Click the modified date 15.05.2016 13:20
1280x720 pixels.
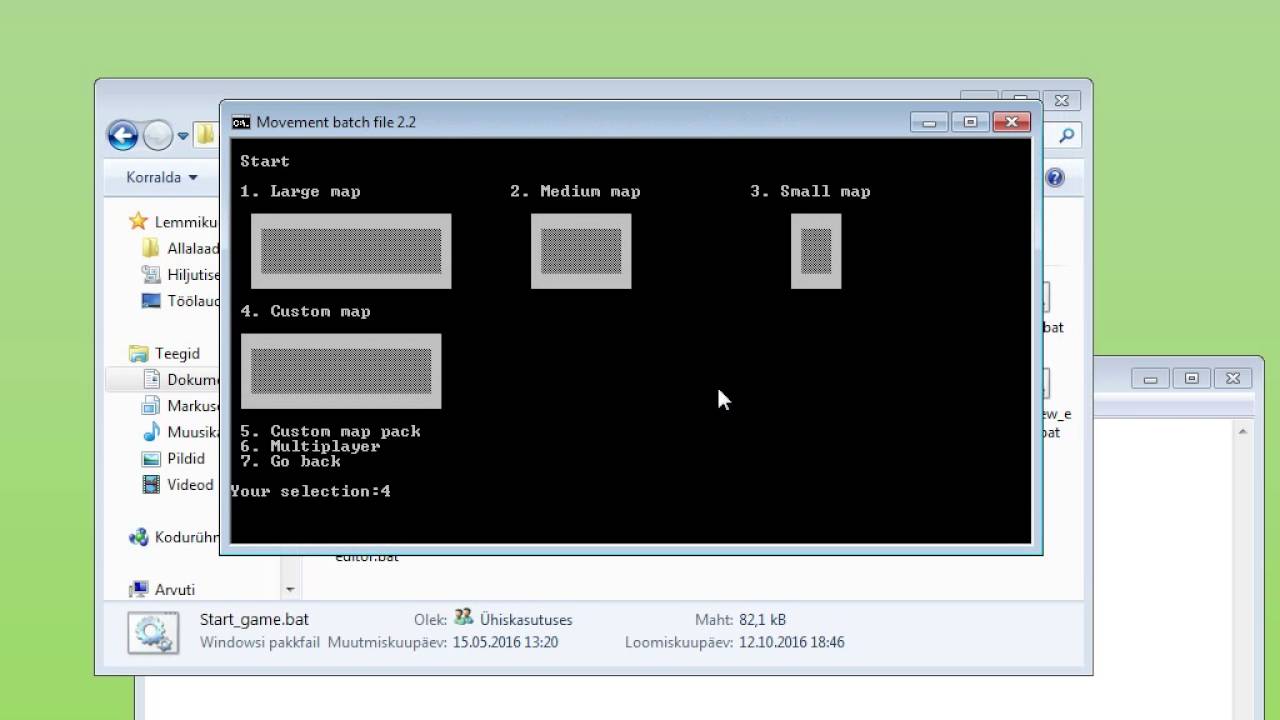[x=505, y=642]
